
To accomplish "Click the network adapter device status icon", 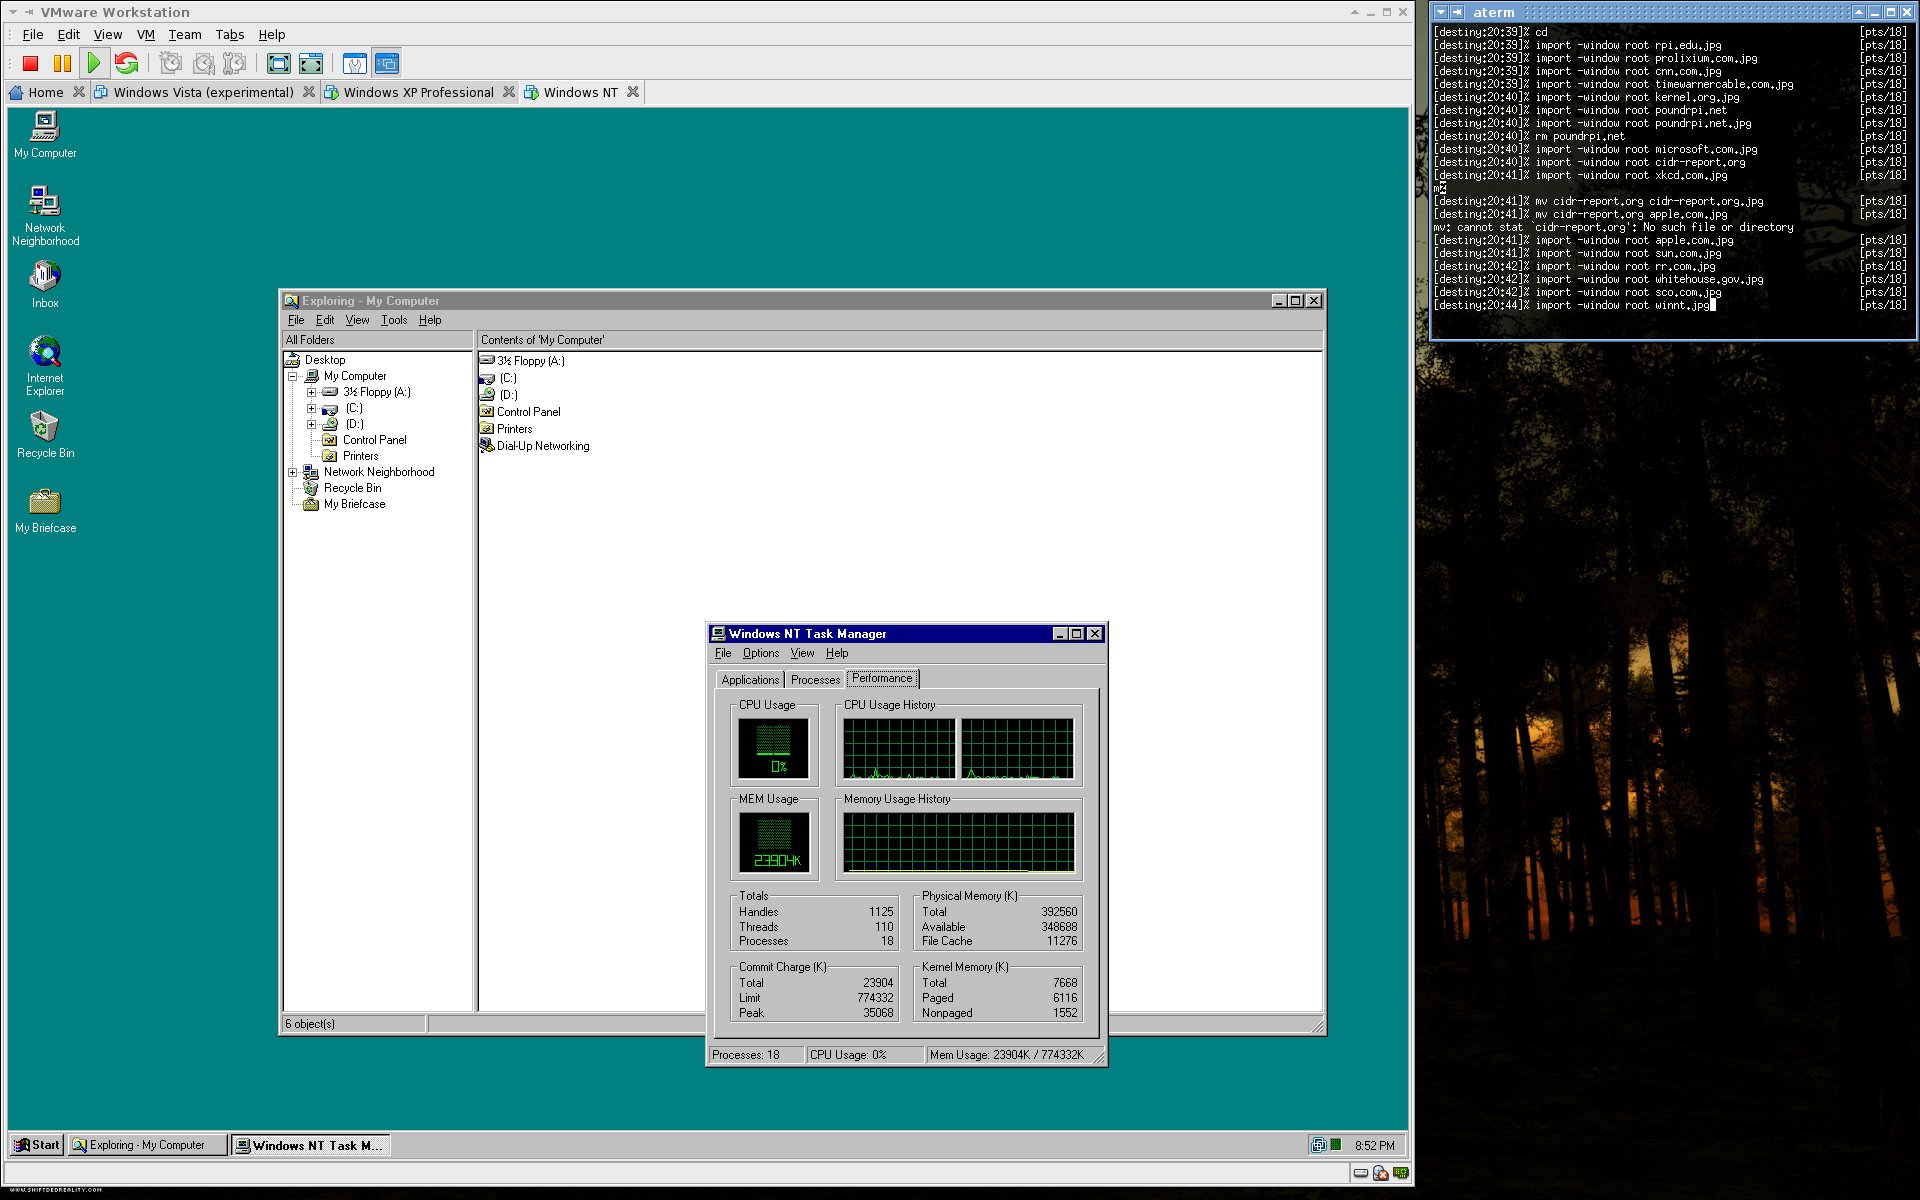I will tap(1401, 1173).
